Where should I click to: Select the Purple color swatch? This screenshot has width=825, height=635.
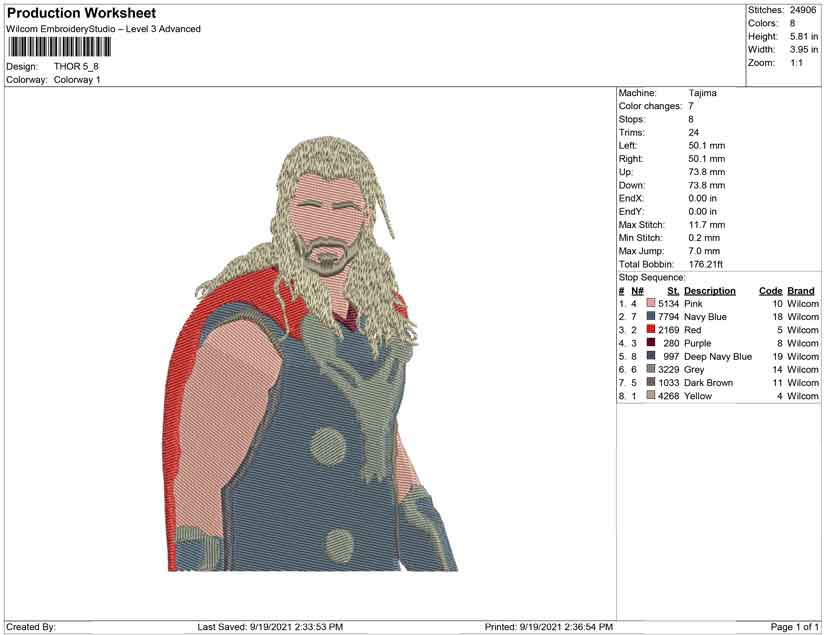(651, 343)
